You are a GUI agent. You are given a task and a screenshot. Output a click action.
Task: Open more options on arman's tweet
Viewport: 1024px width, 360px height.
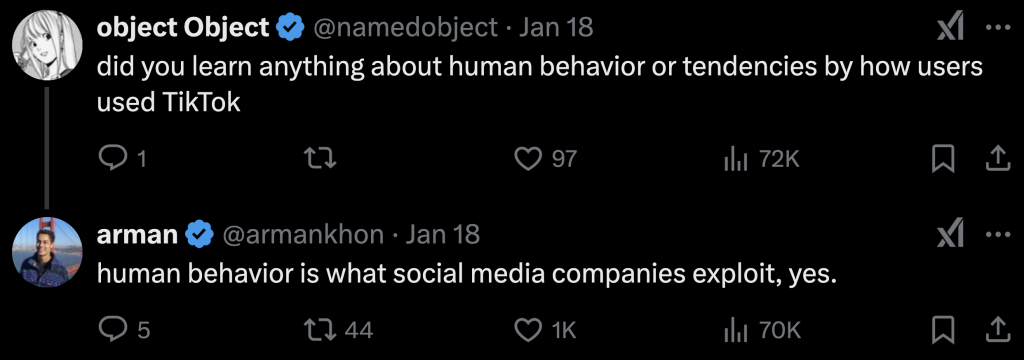click(x=997, y=235)
